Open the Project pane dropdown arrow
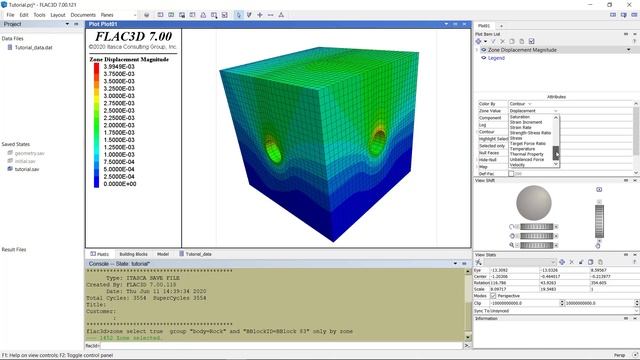This screenshot has width=640, height=360. tap(67, 24)
